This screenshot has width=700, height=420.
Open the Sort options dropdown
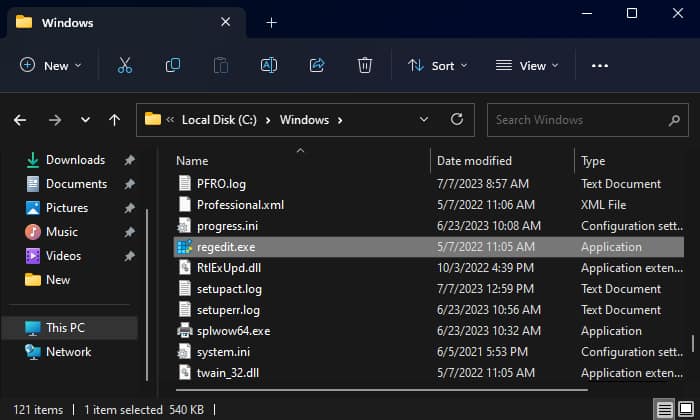click(x=438, y=66)
